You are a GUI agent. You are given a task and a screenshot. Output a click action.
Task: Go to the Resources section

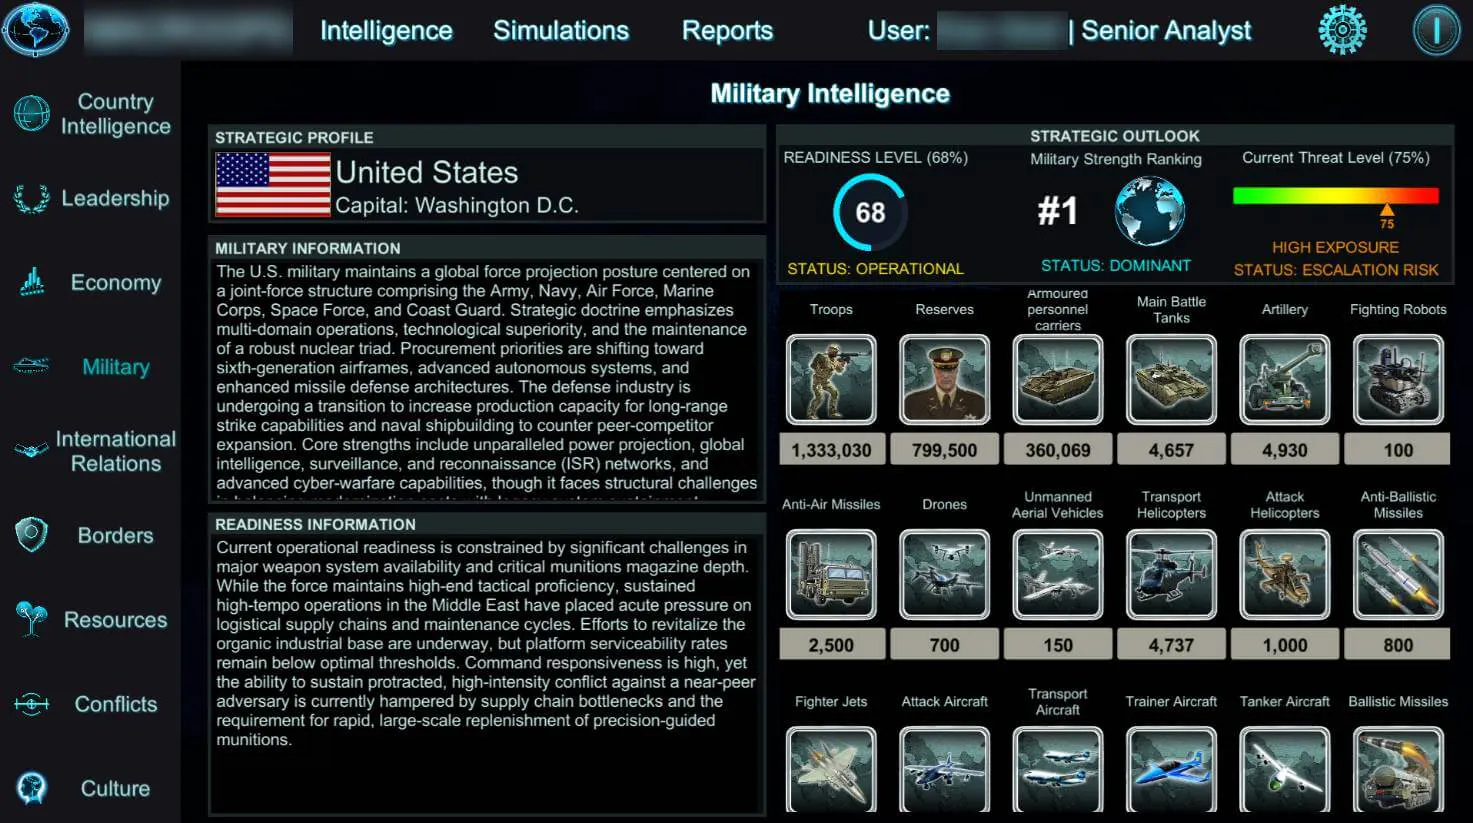tap(115, 620)
